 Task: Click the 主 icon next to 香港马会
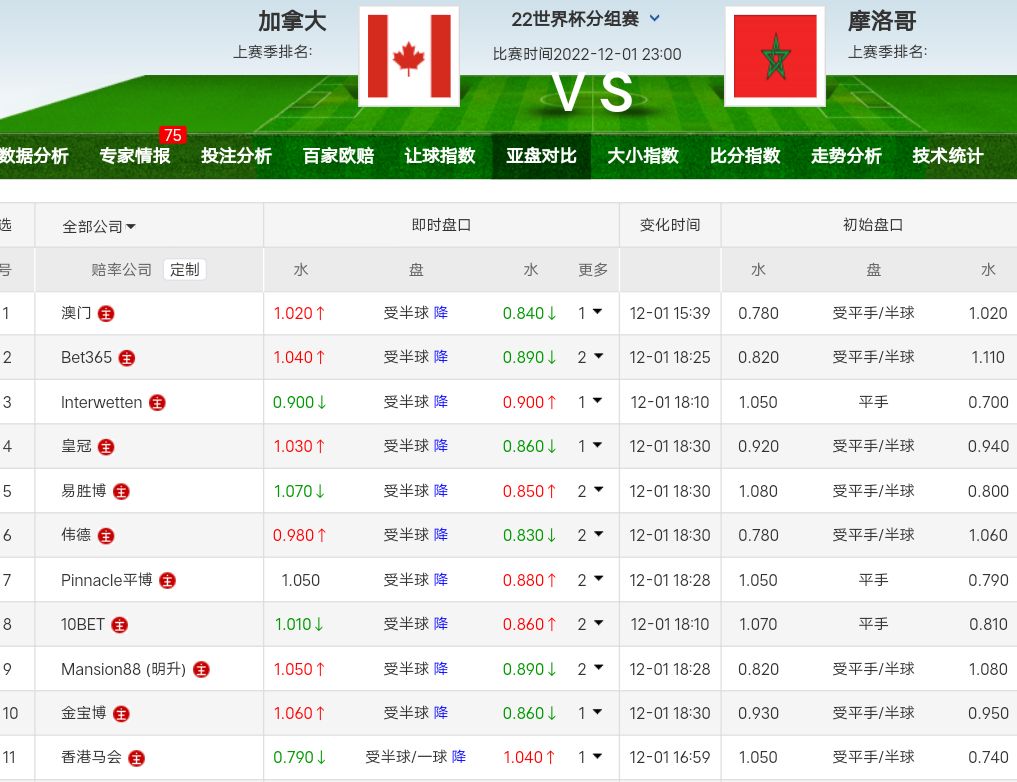pyautogui.click(x=136, y=758)
